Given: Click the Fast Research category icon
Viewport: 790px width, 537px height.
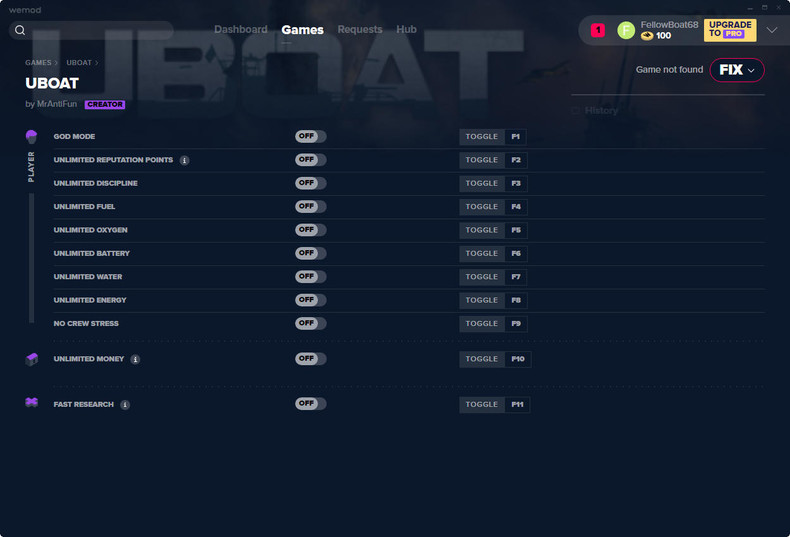Looking at the screenshot, I should coord(32,402).
